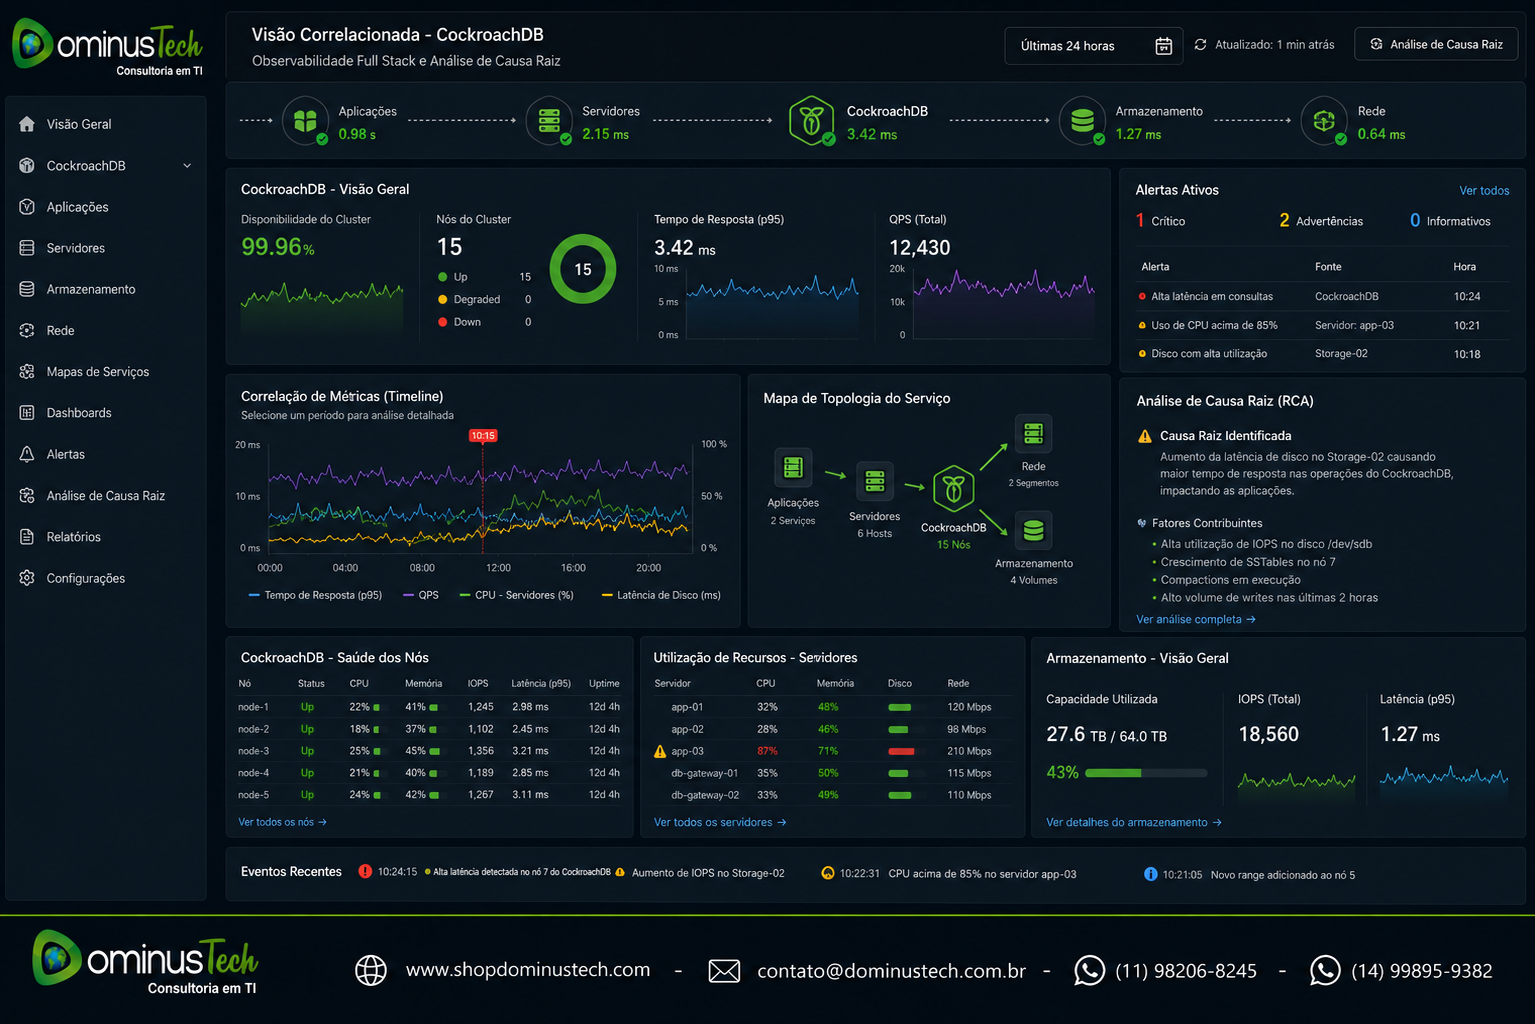
Task: Select the Rede node in topology map
Action: pos(1033,433)
